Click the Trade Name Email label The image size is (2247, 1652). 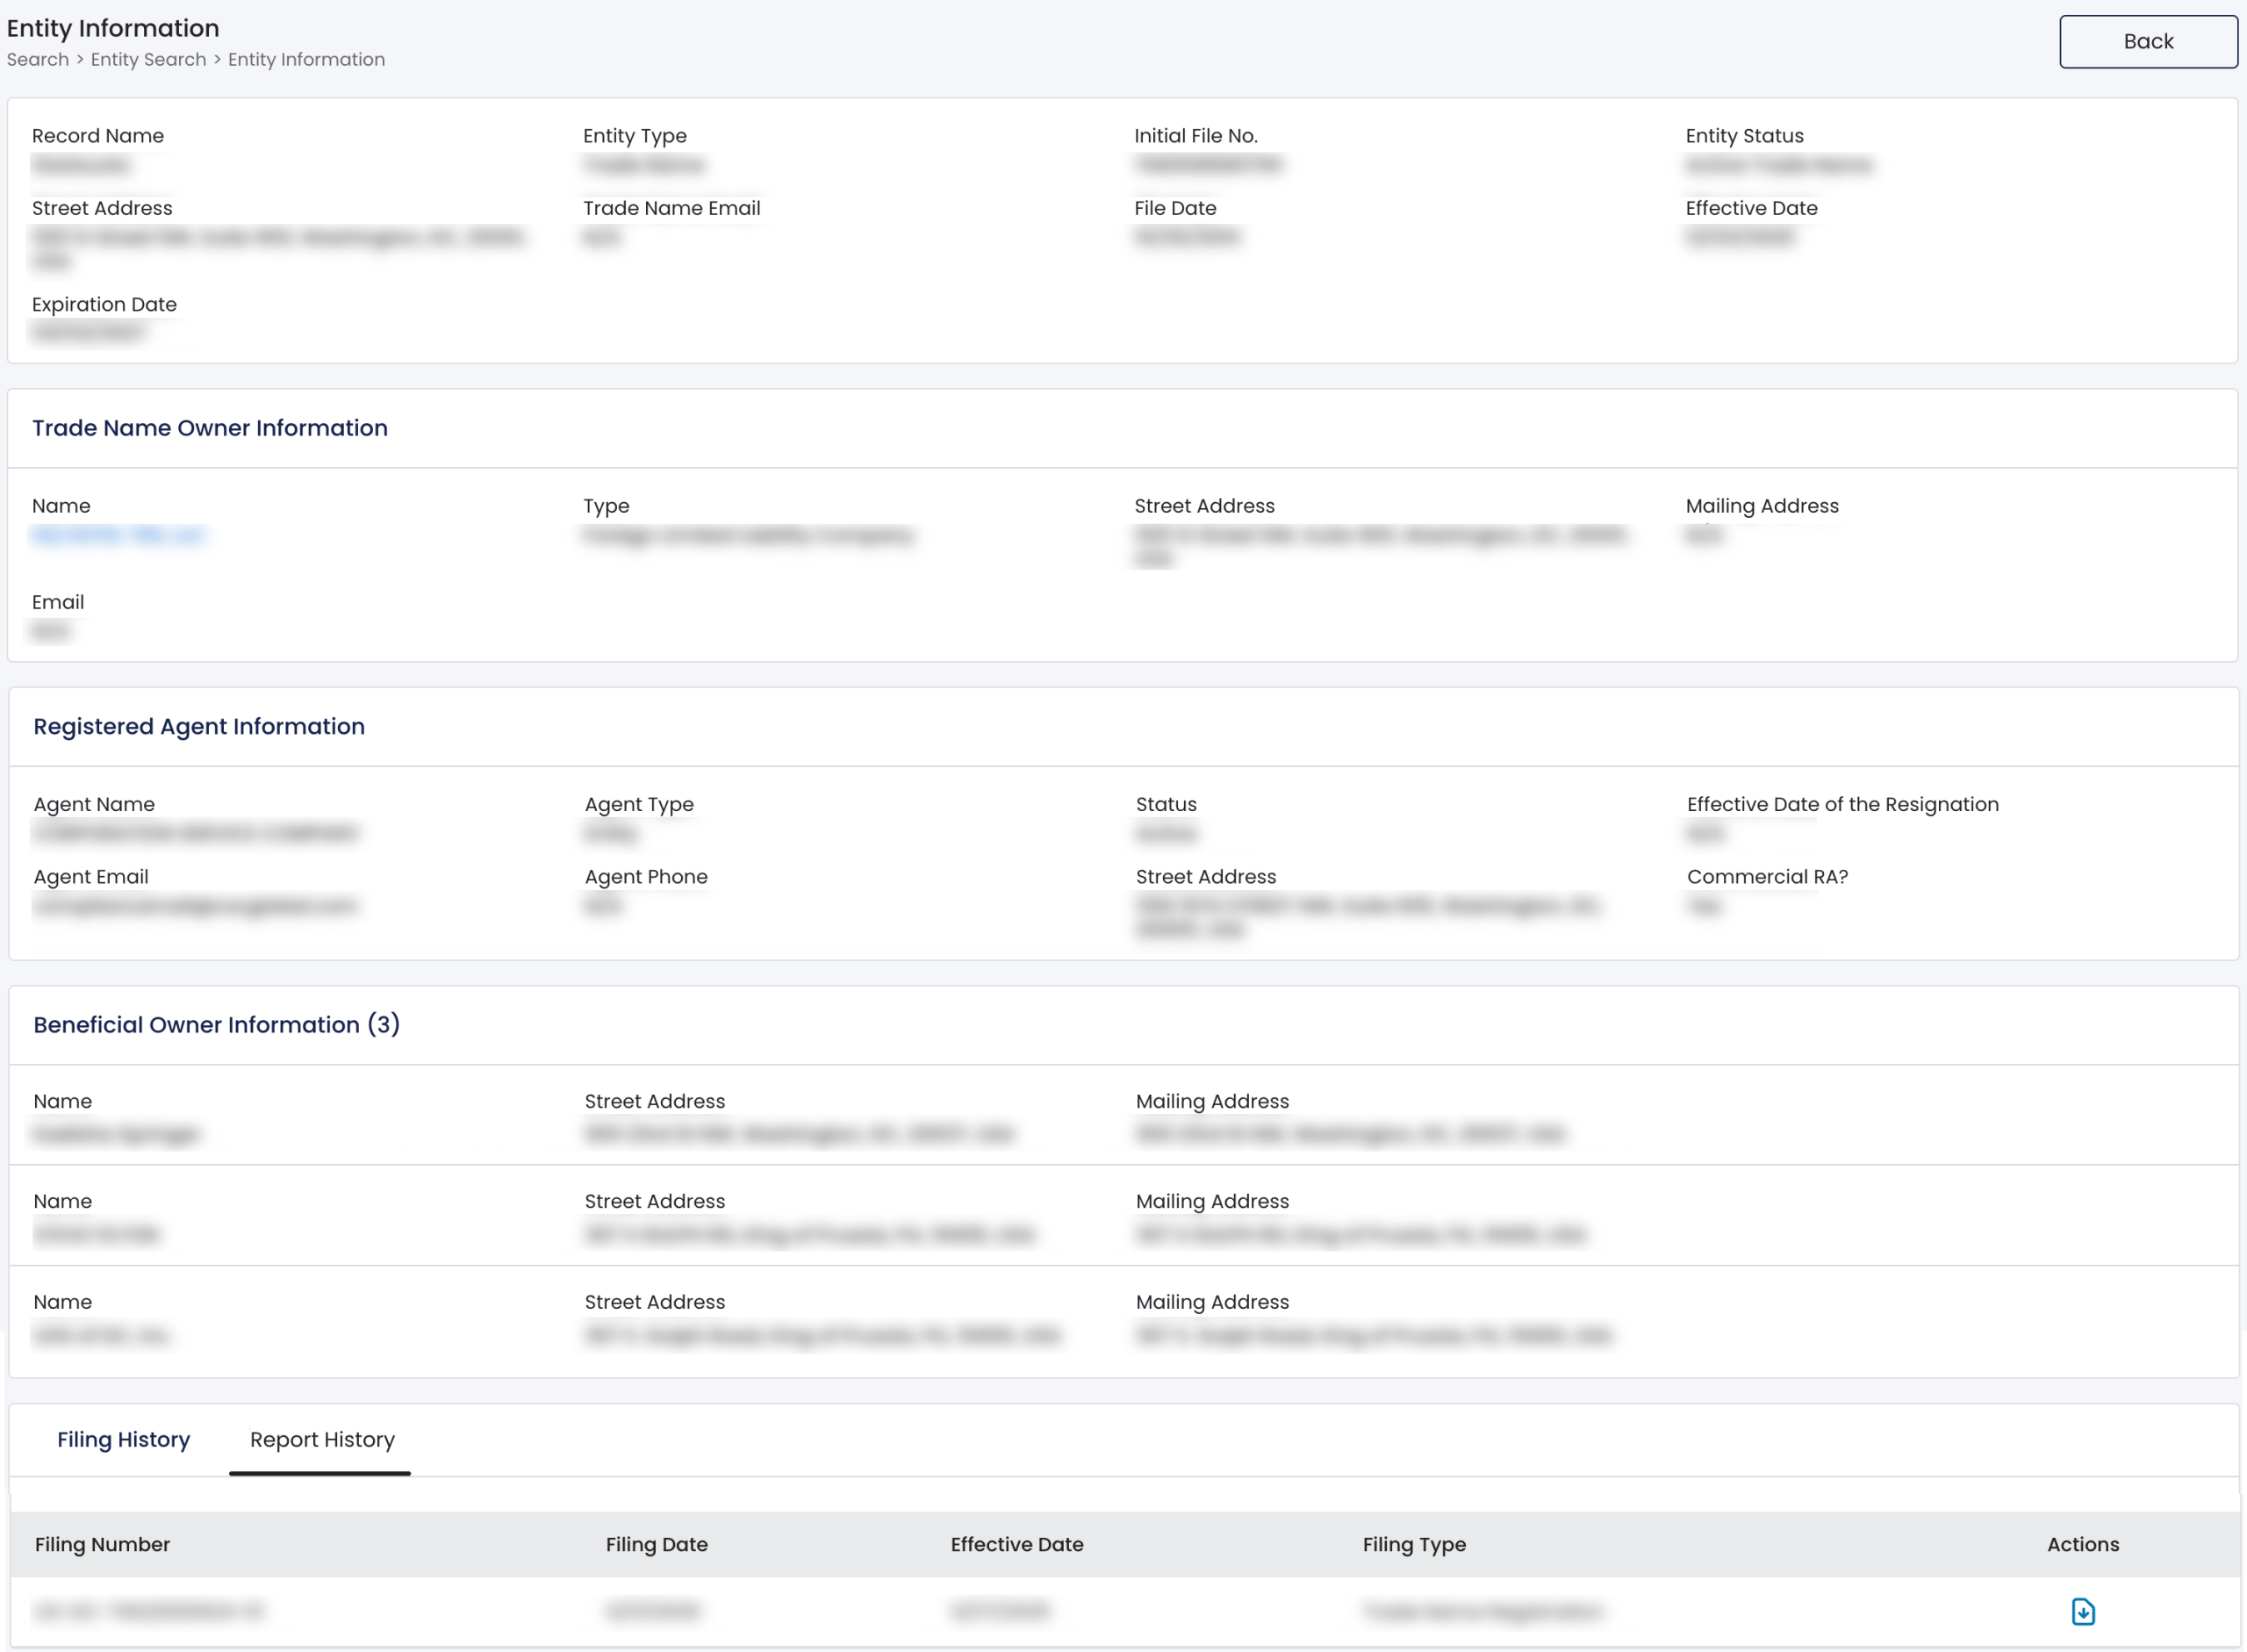click(x=672, y=208)
